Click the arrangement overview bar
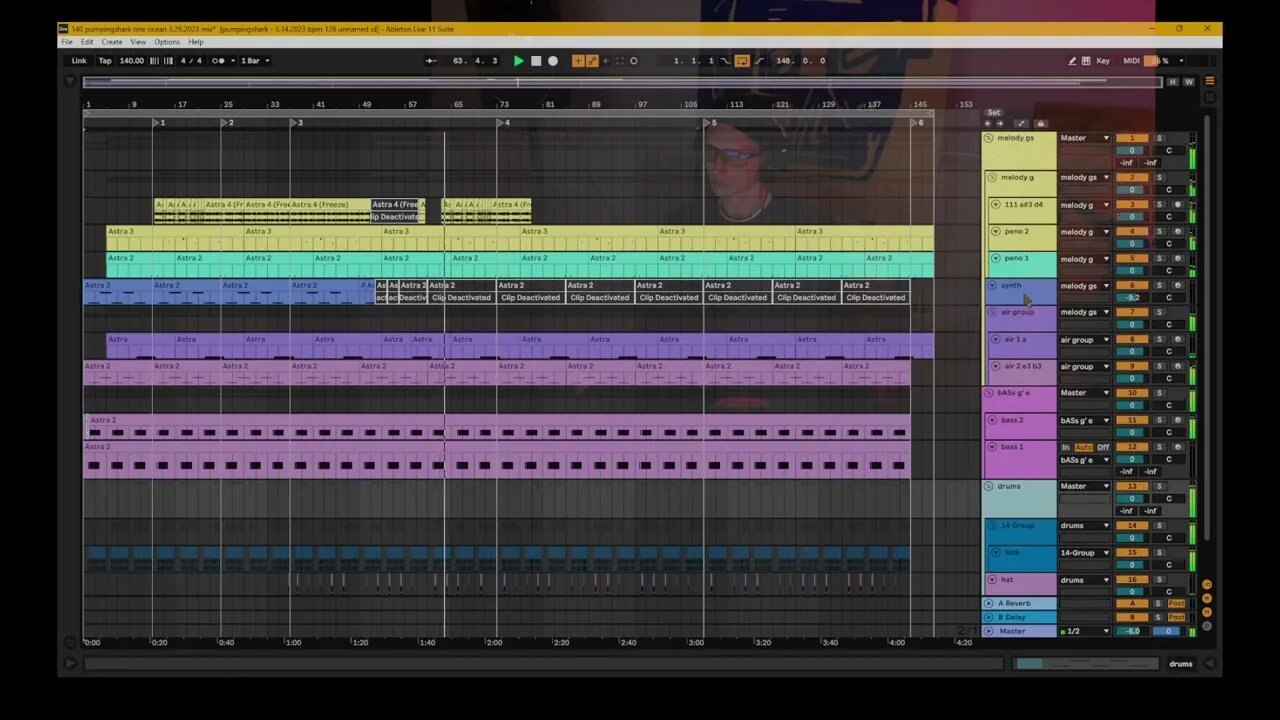This screenshot has width=1280, height=720. point(622,83)
